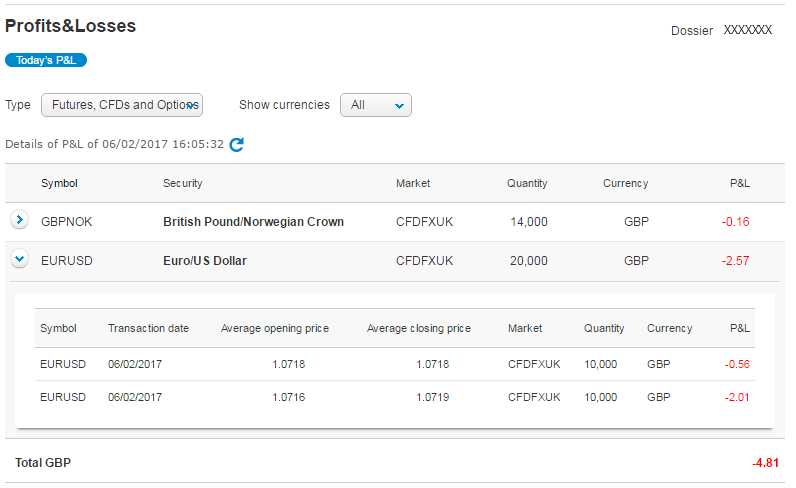Click the main table Quantity header

click(527, 183)
